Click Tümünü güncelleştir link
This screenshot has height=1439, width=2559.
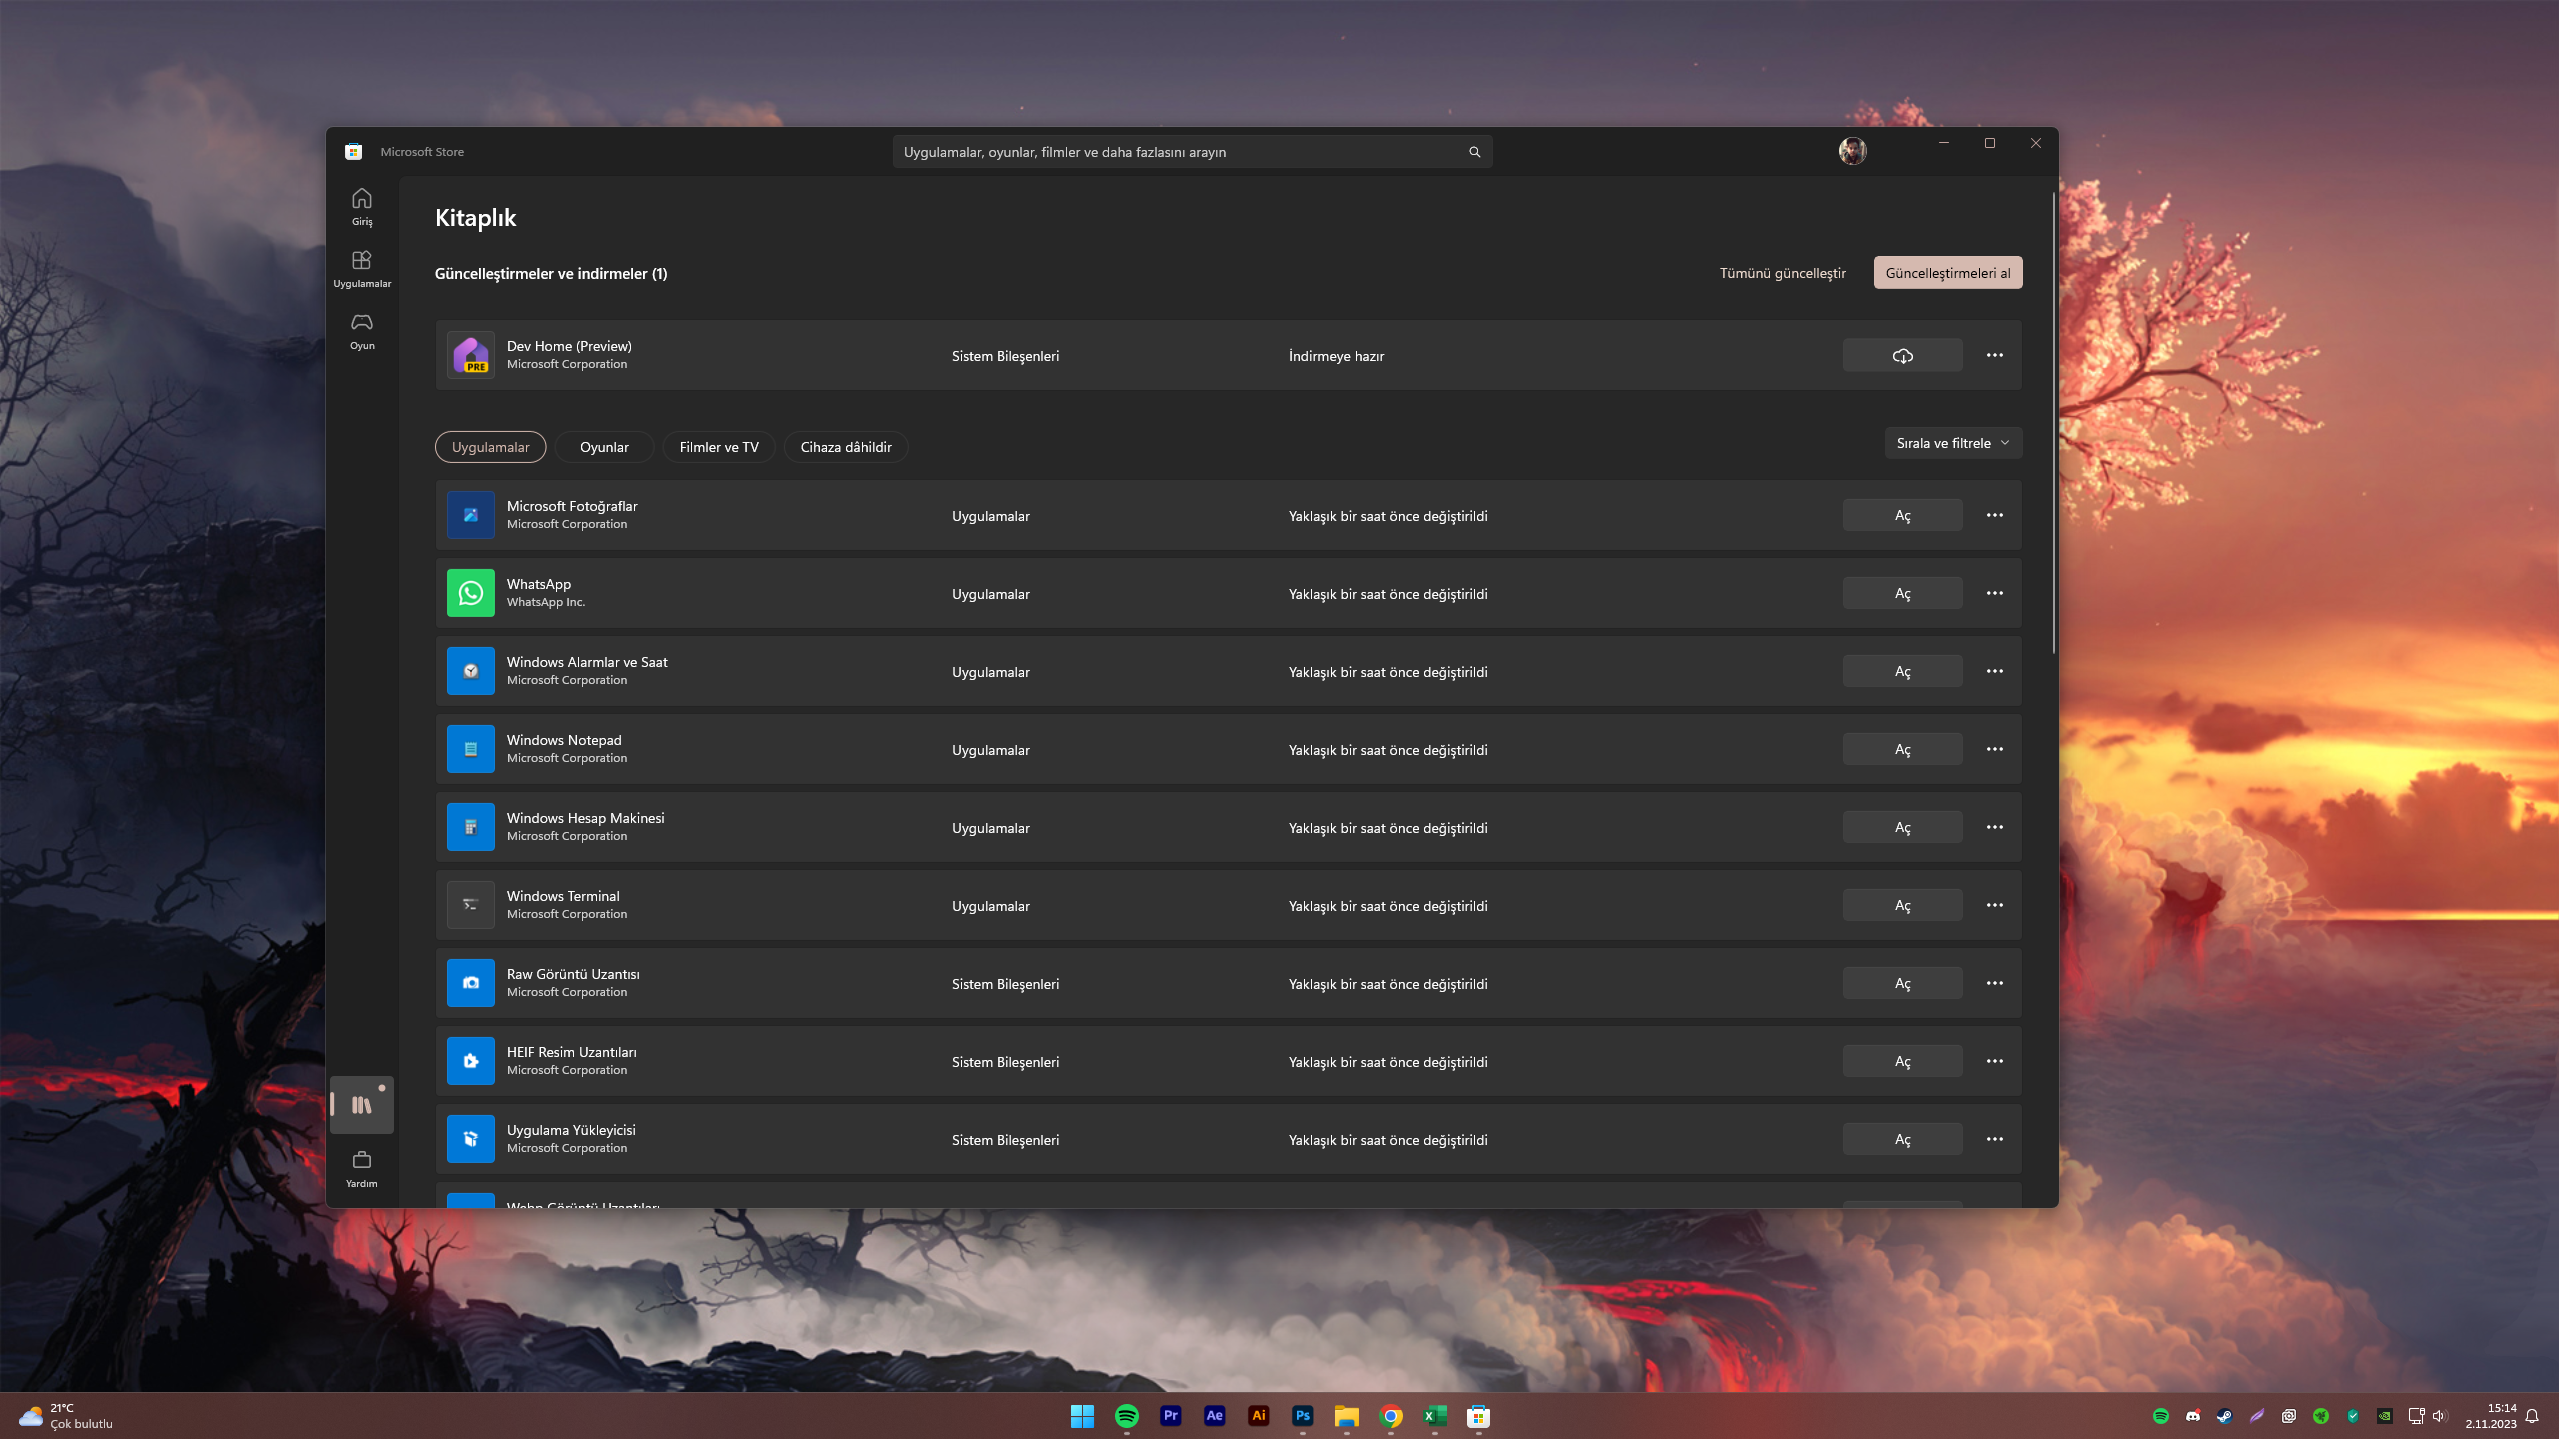click(x=1782, y=273)
